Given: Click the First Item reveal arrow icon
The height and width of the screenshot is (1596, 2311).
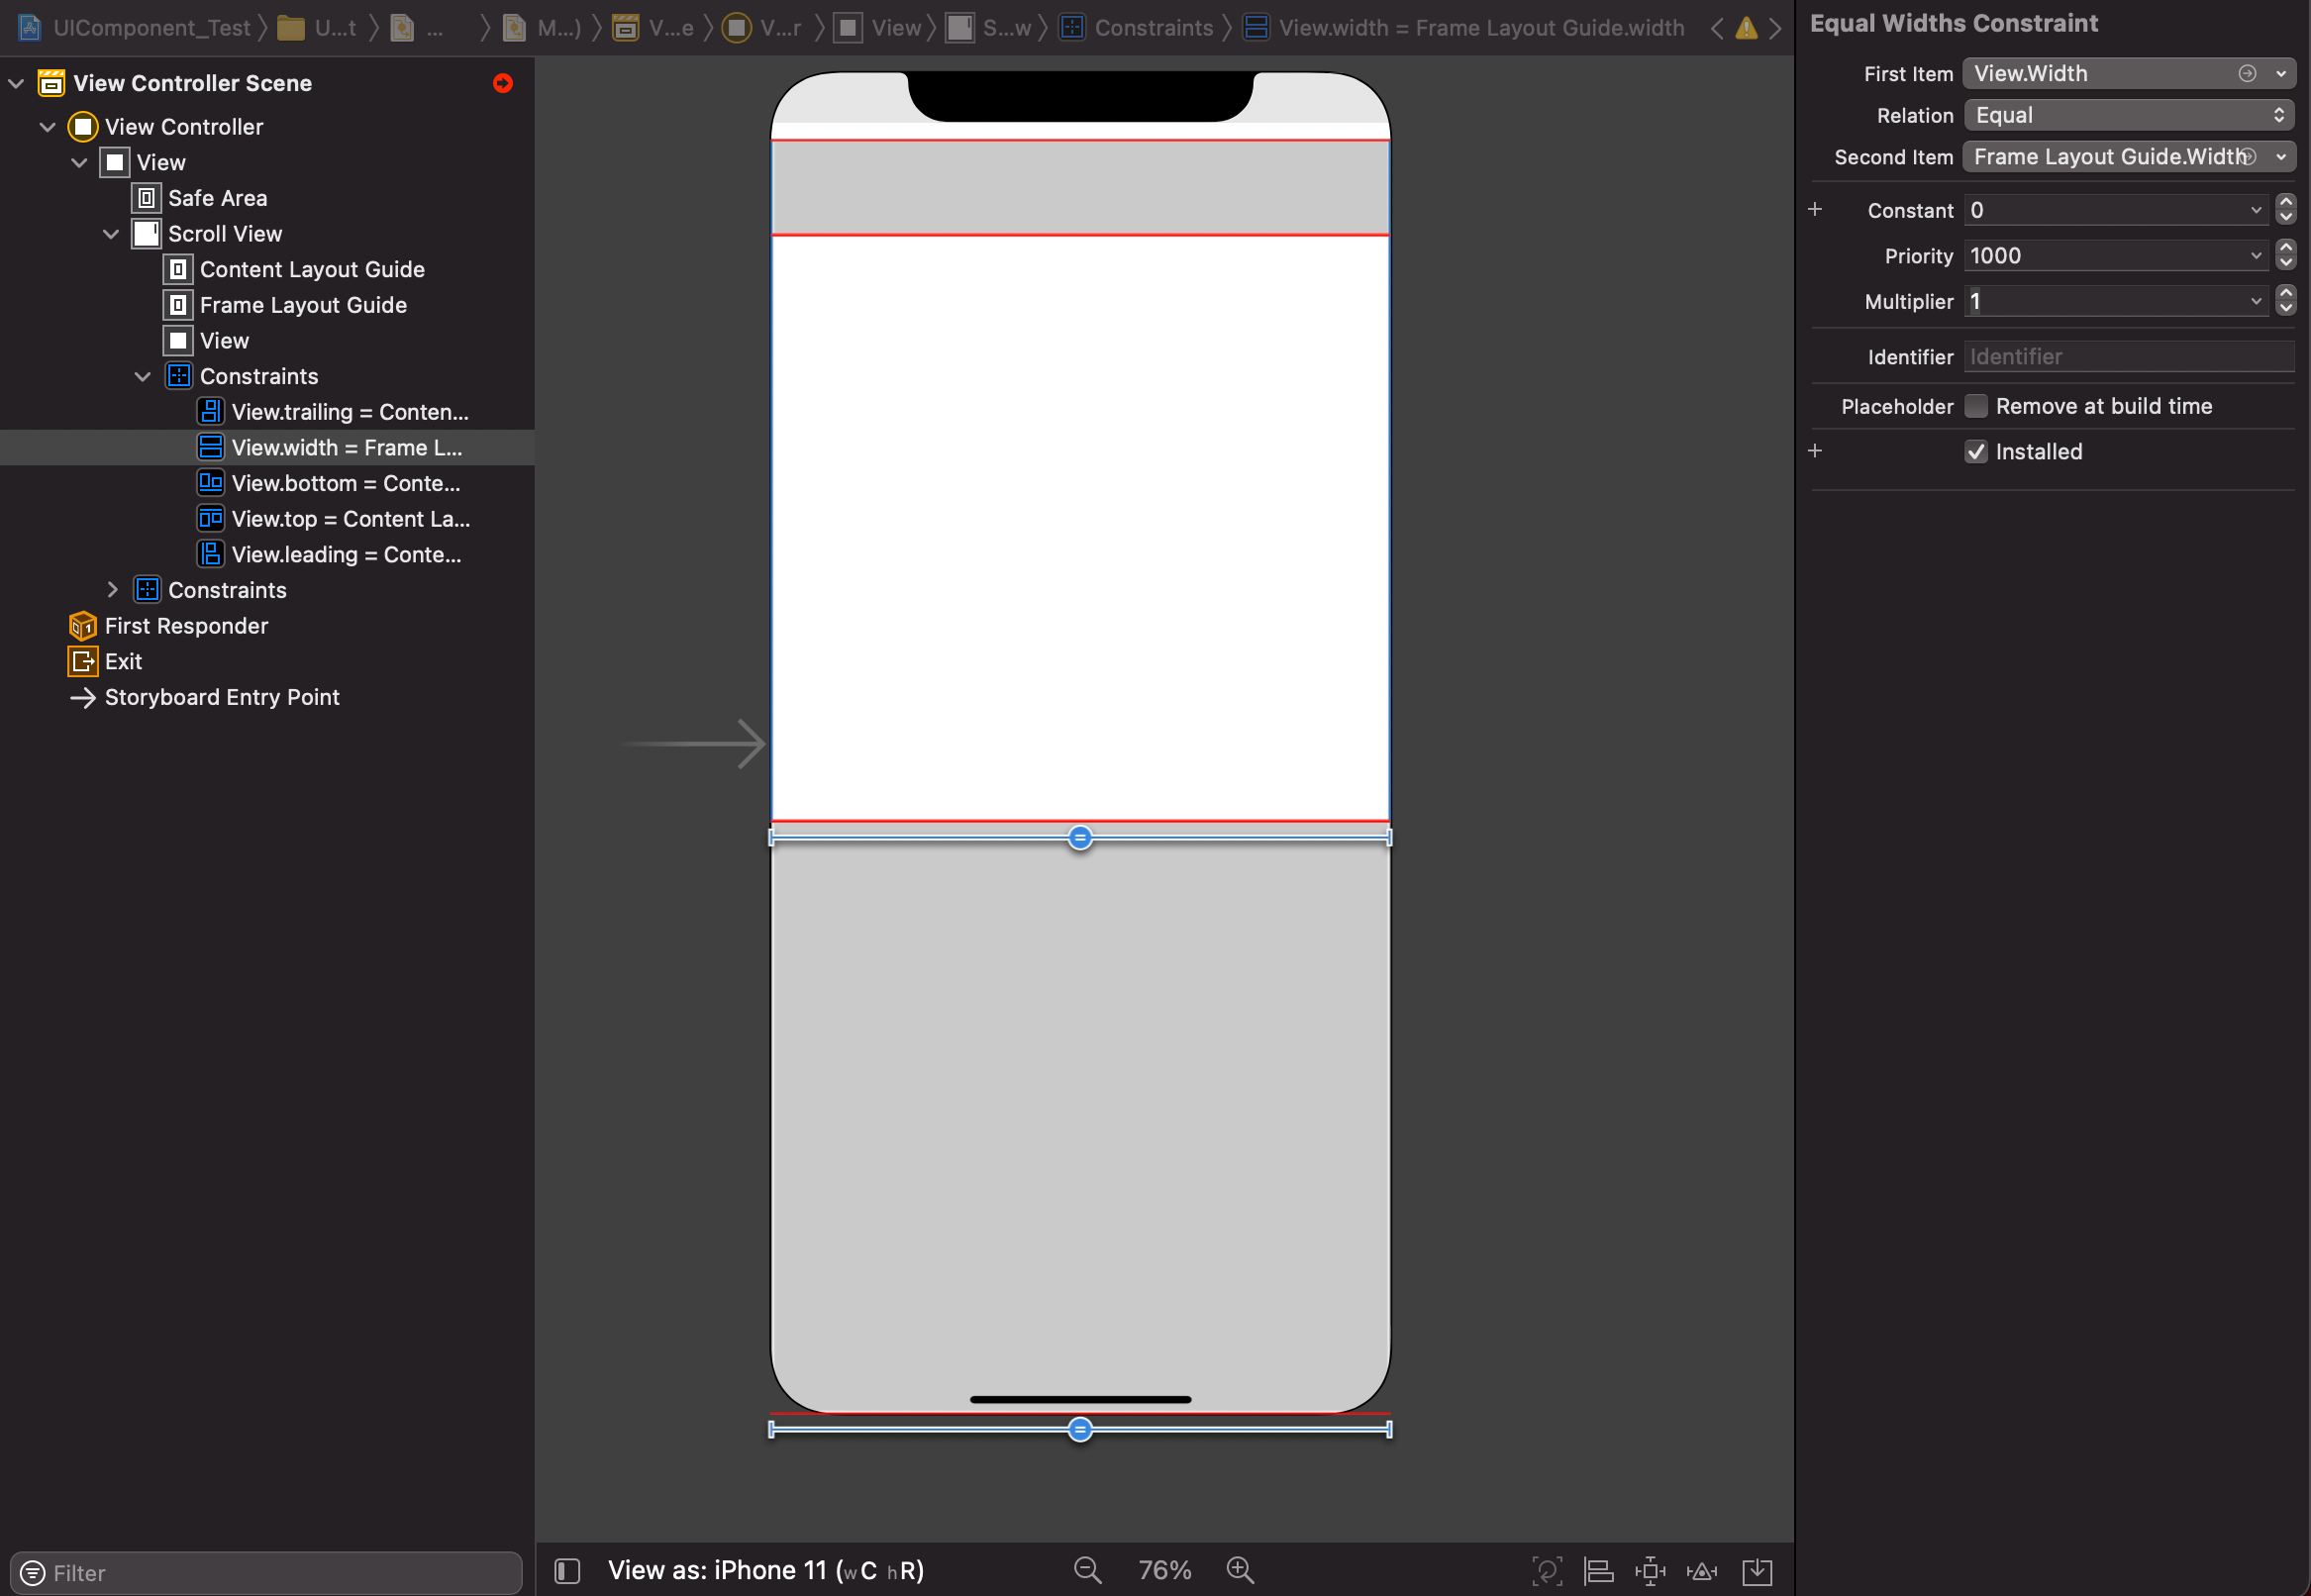Looking at the screenshot, I should (2247, 73).
